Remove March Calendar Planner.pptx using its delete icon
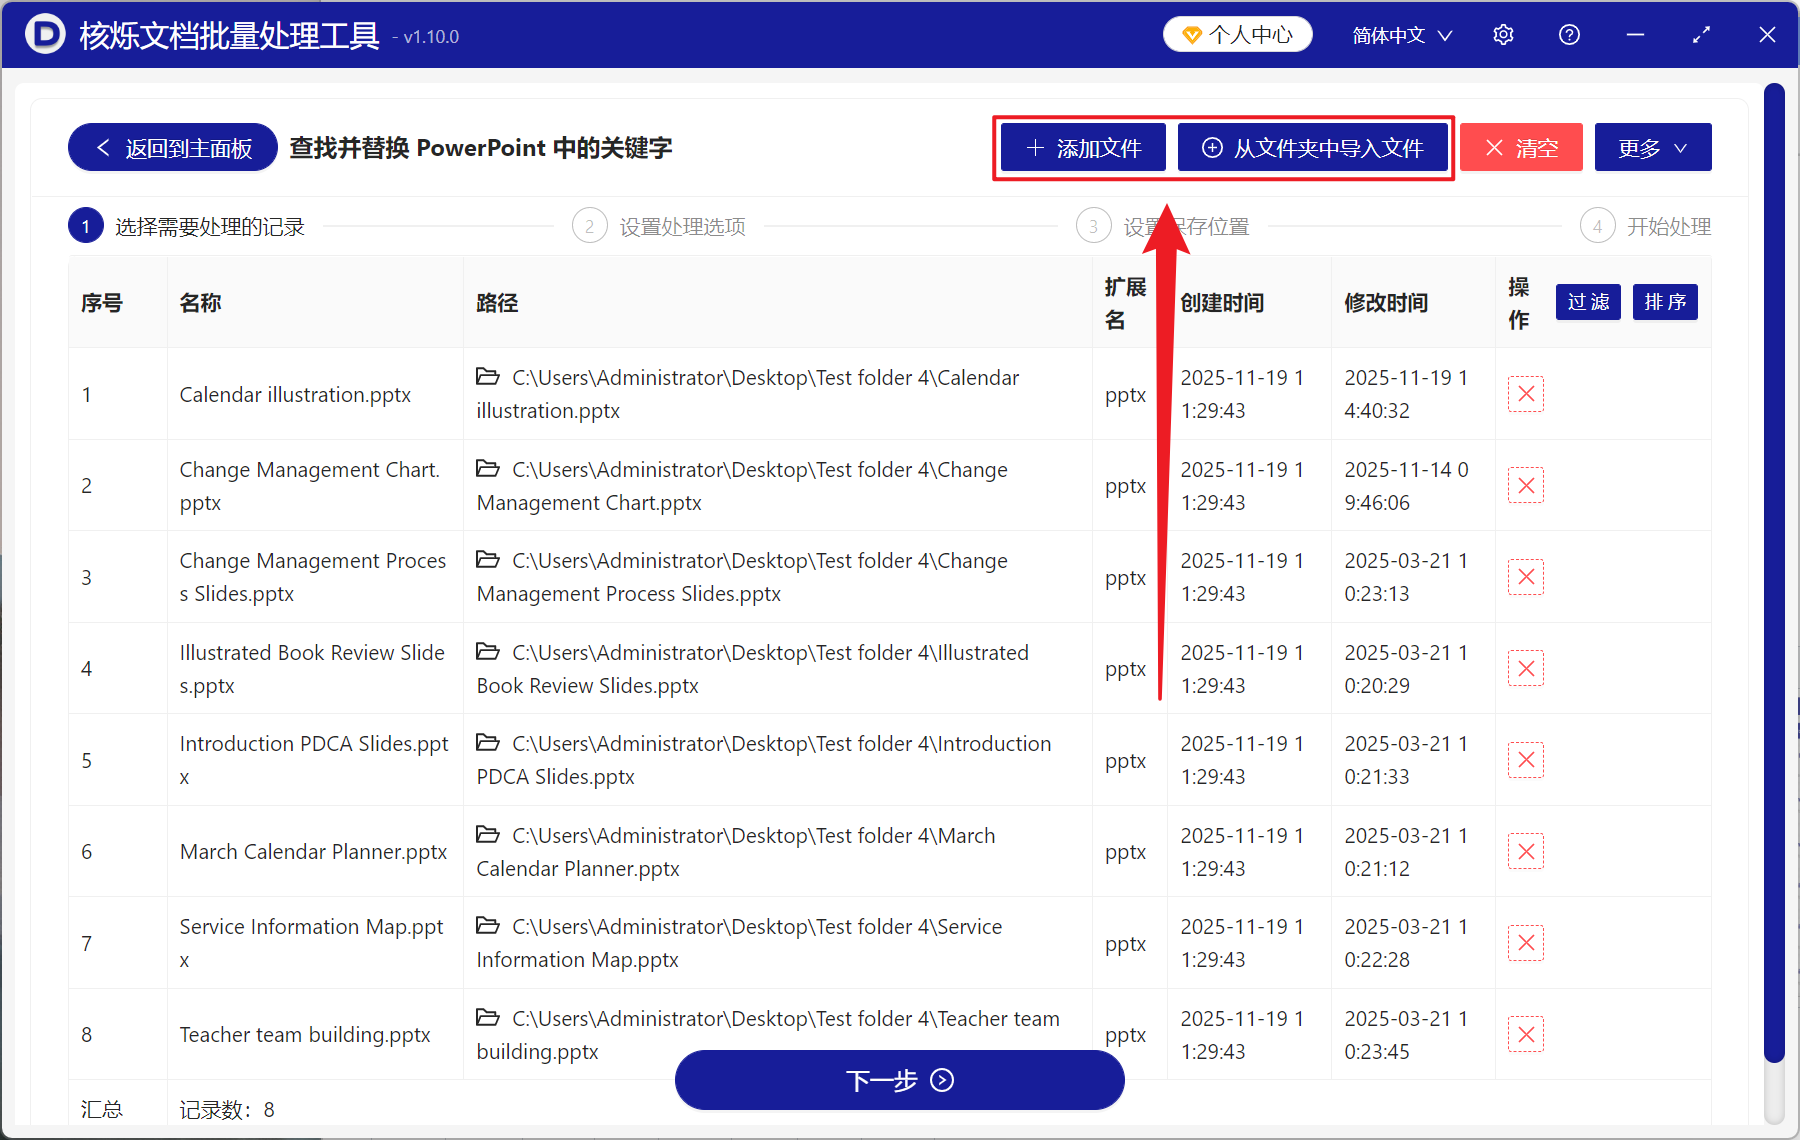The image size is (1800, 1140). click(x=1525, y=851)
